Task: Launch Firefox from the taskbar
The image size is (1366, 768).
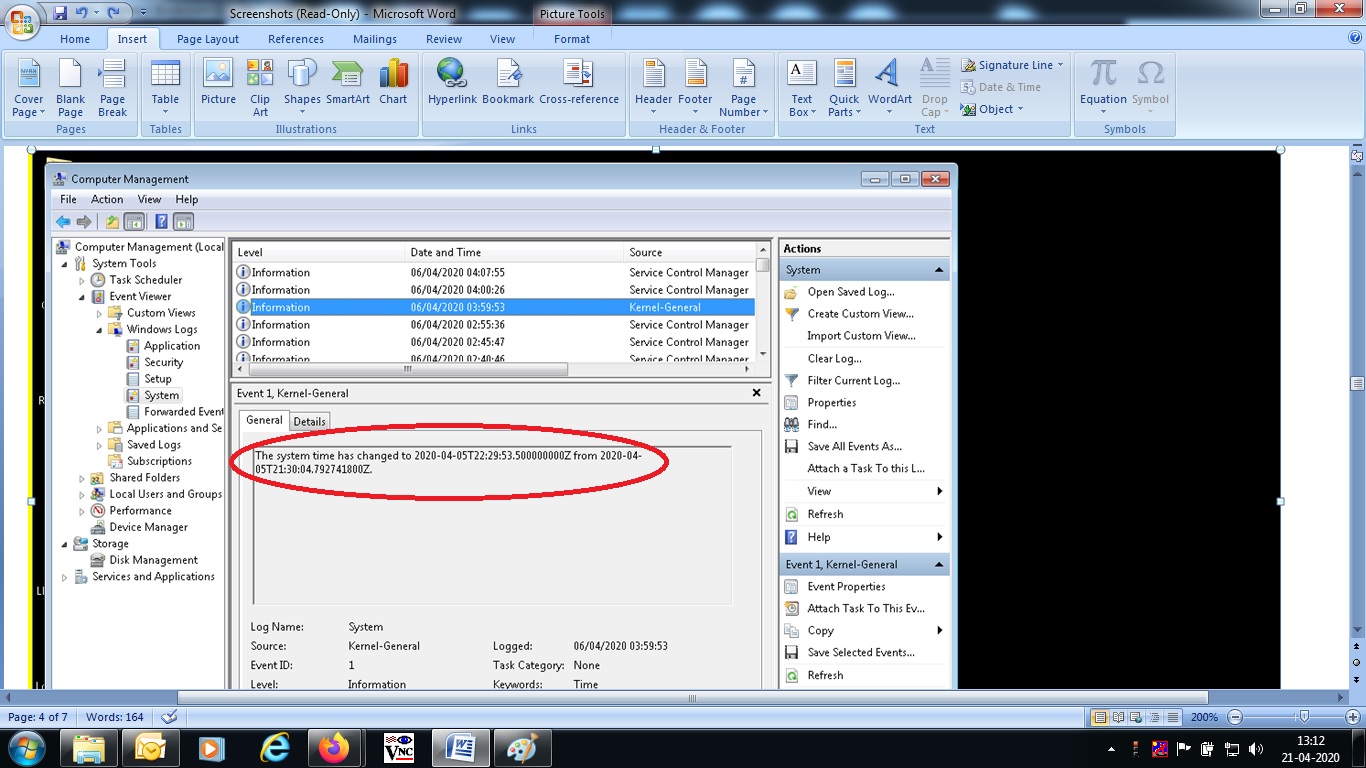Action: tap(335, 748)
